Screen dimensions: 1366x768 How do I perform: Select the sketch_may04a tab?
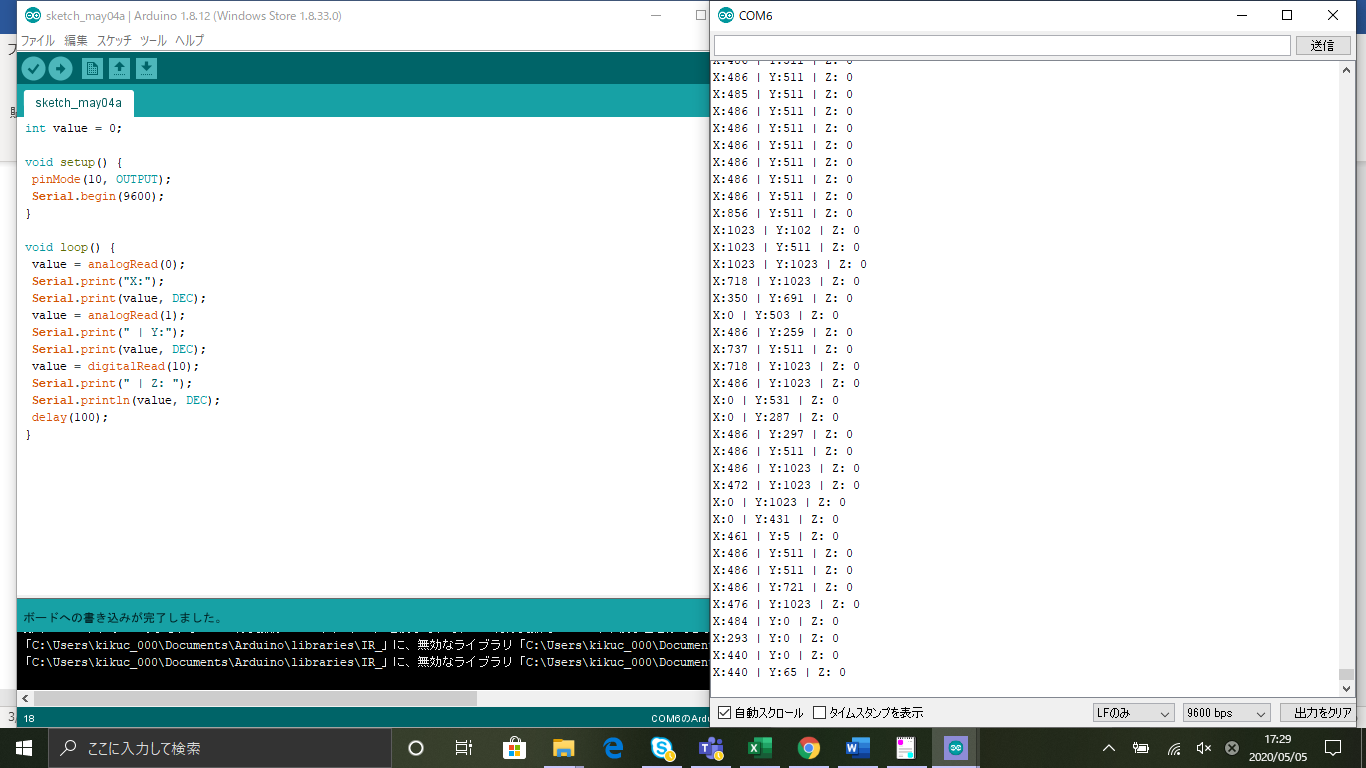78,103
